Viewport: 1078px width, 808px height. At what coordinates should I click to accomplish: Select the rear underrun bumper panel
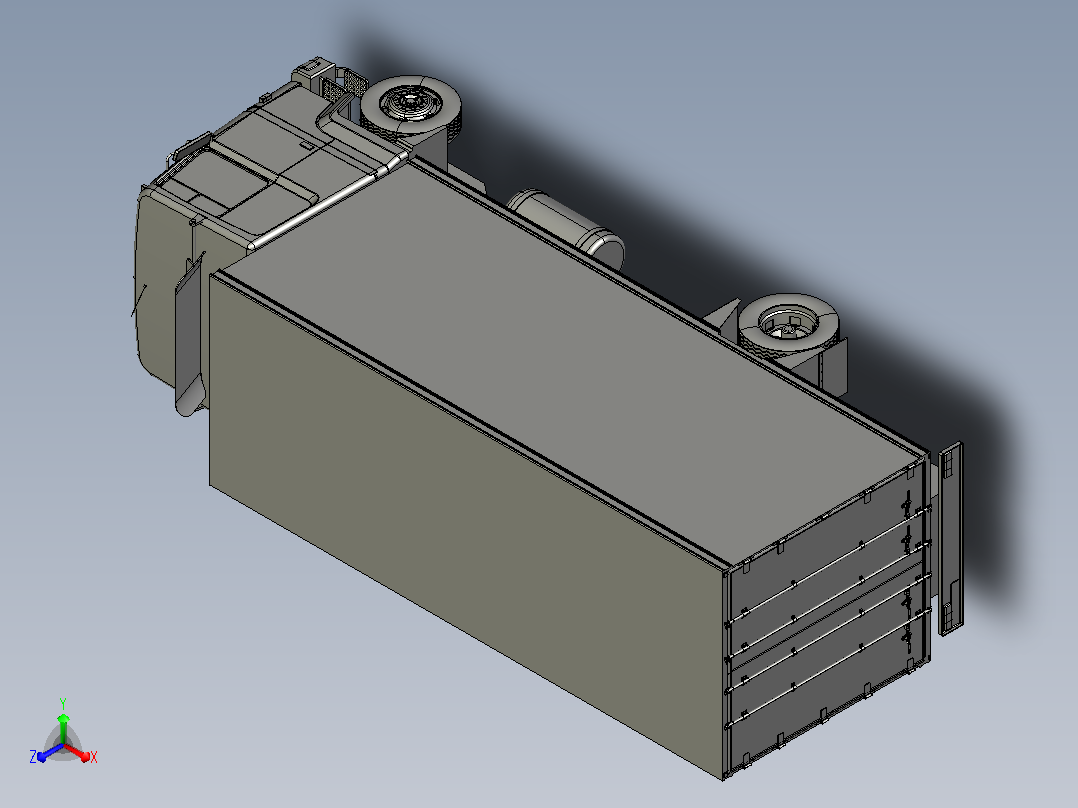[951, 538]
